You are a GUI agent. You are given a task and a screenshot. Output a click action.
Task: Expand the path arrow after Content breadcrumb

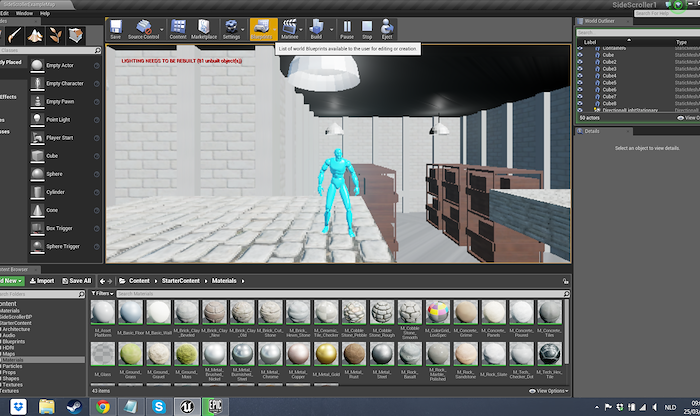[156, 281]
